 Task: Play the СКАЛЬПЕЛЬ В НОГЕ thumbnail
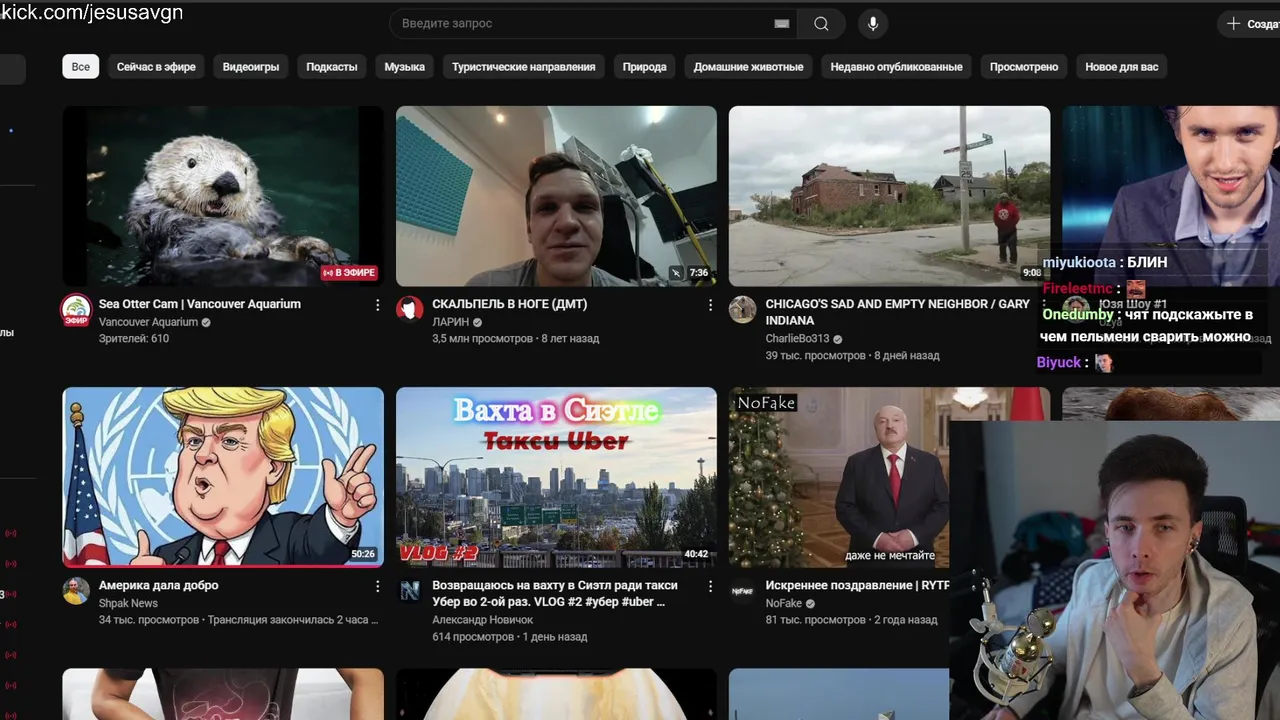click(556, 196)
